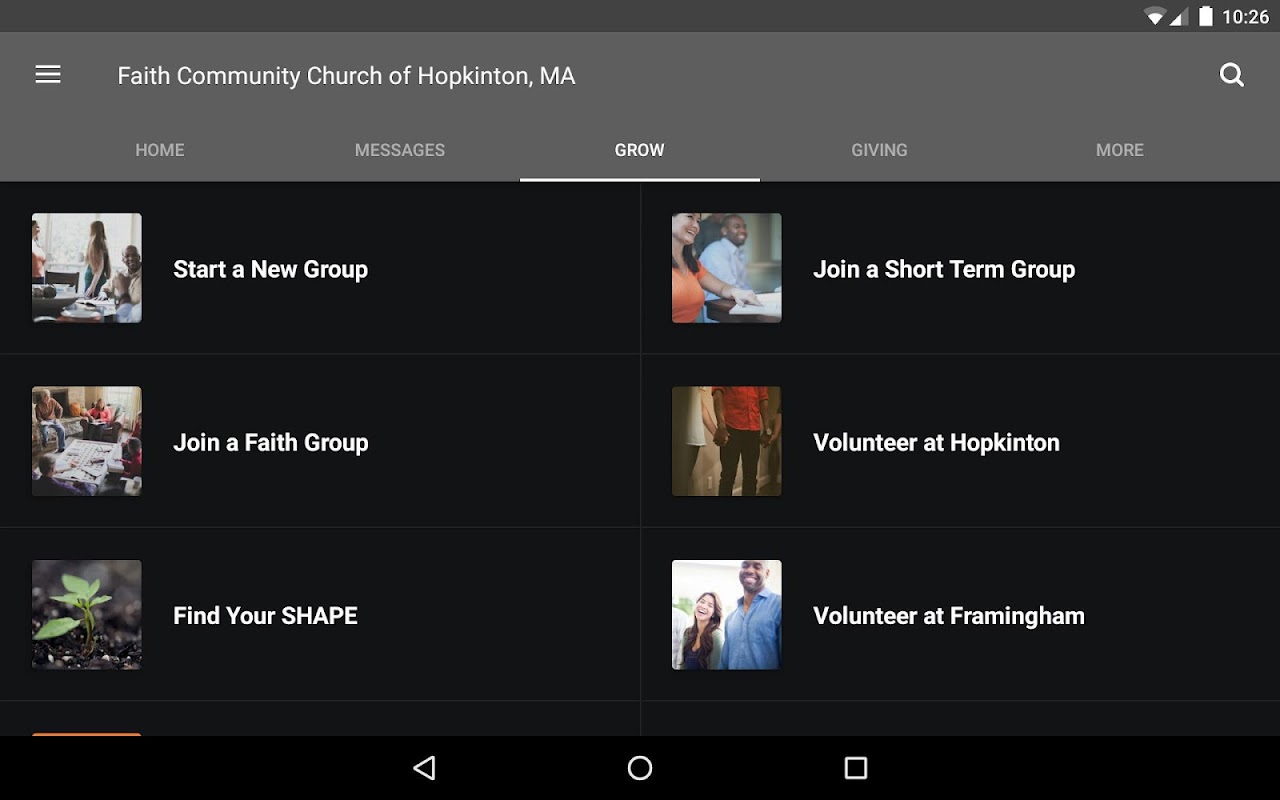Open the Start a New Group link
This screenshot has height=800, width=1280.
click(270, 269)
